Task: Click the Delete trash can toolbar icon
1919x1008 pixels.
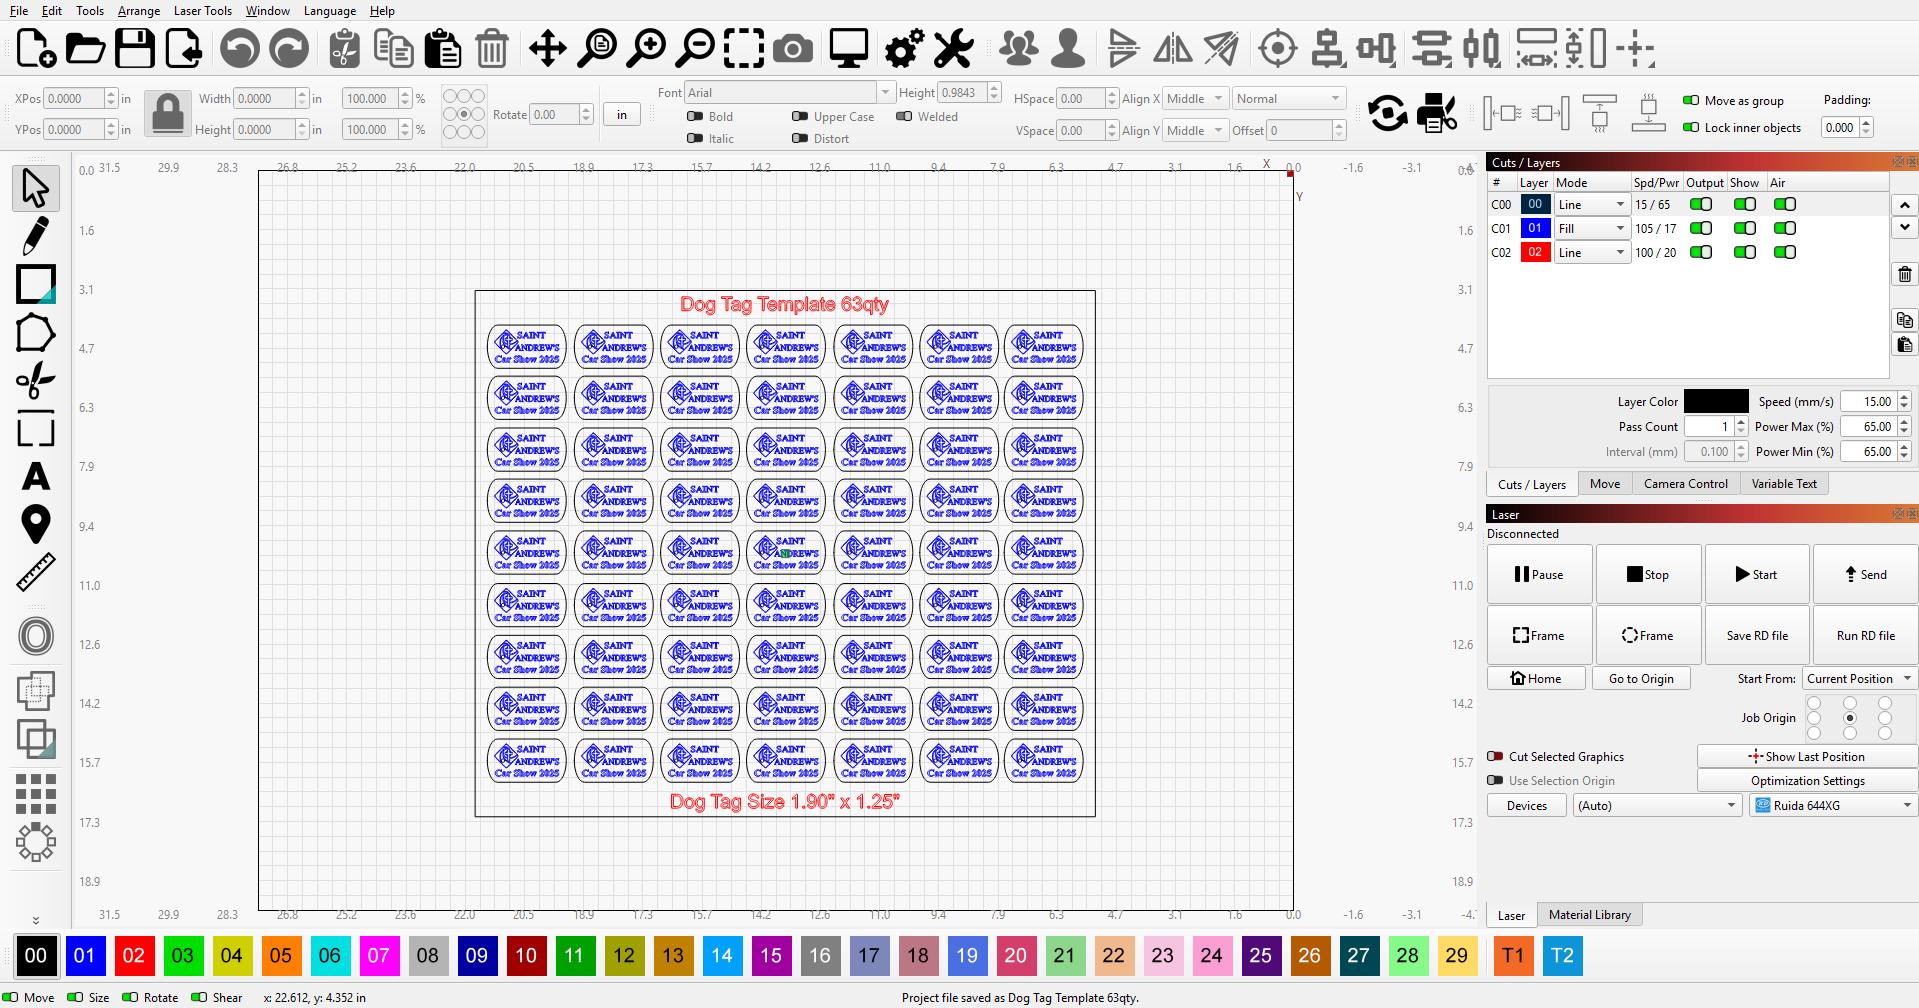Action: [492, 48]
